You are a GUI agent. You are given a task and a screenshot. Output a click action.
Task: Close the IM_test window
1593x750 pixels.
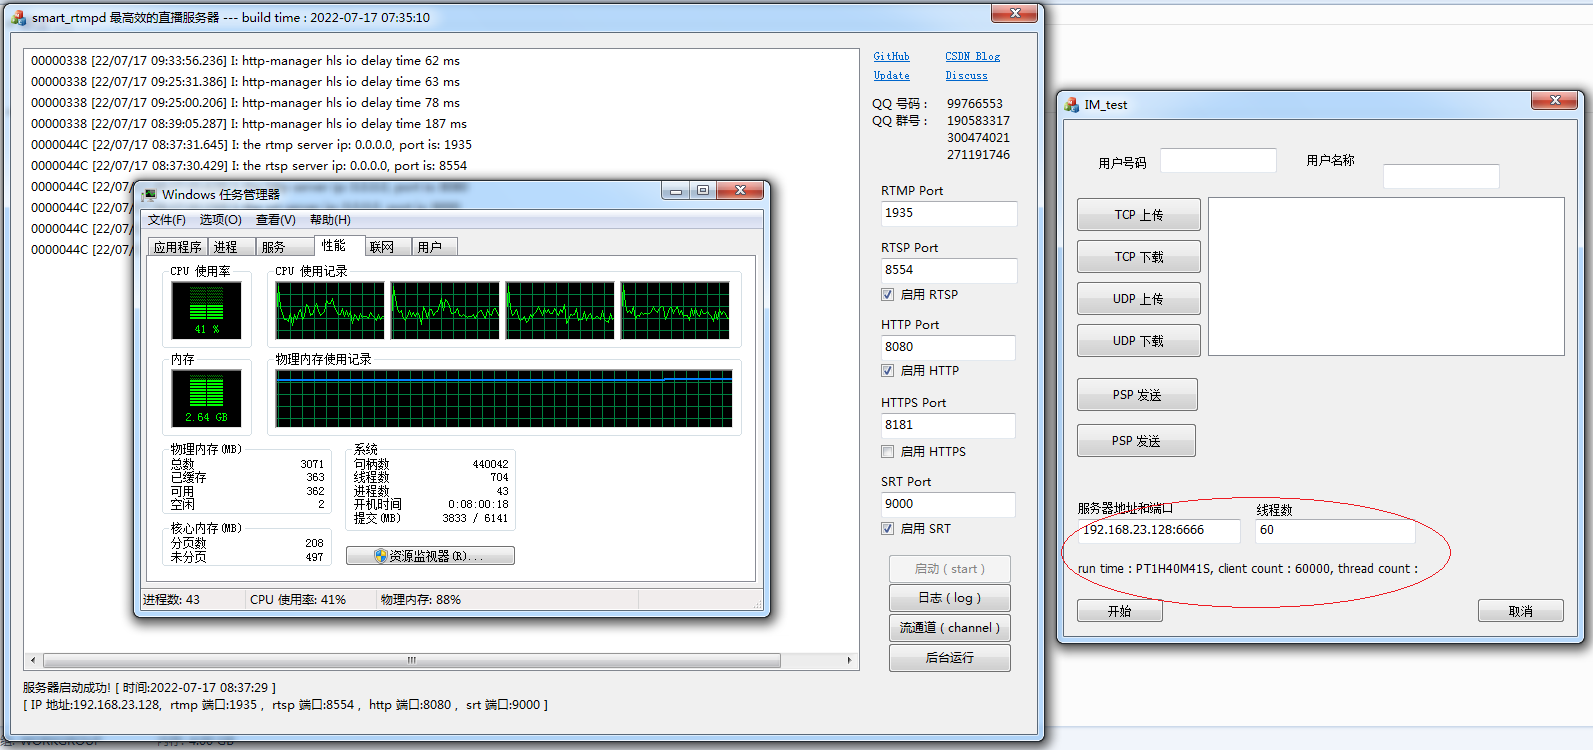point(1555,100)
